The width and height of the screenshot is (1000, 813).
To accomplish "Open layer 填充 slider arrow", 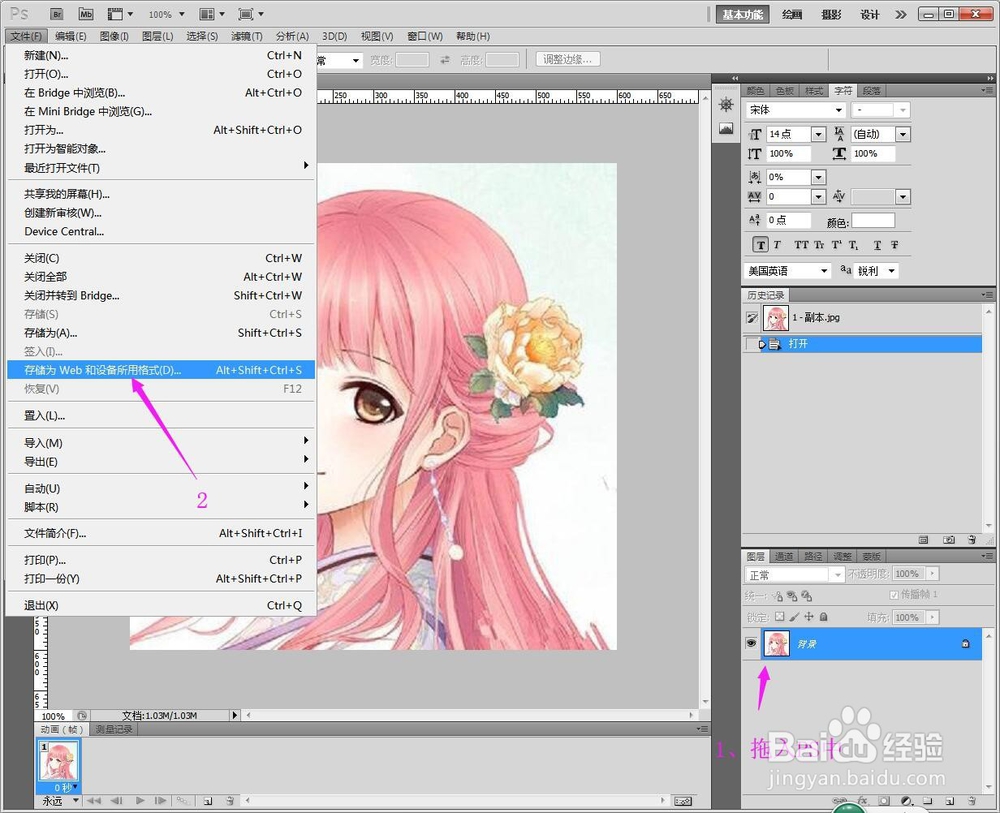I will click(932, 617).
